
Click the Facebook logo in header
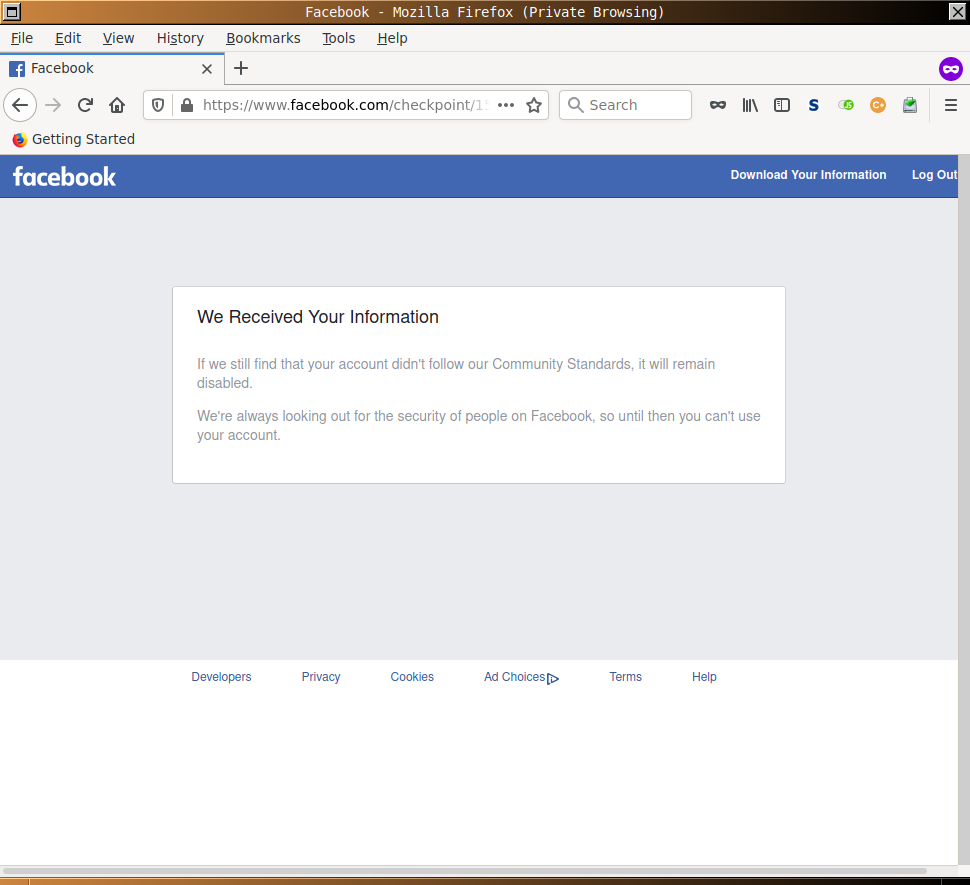64,177
